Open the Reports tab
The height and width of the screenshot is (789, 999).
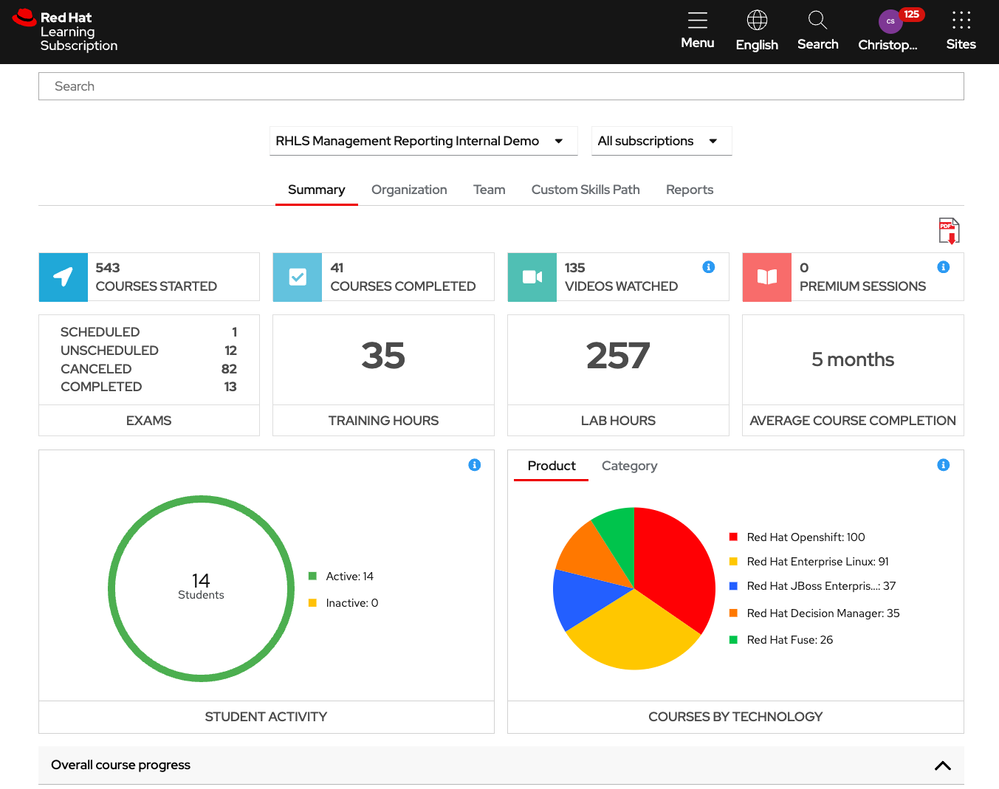[689, 190]
